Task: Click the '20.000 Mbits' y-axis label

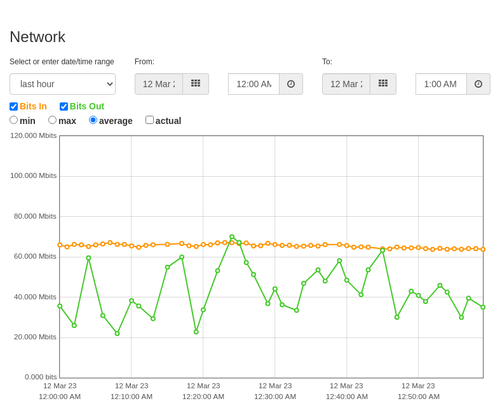Action: pos(35,337)
